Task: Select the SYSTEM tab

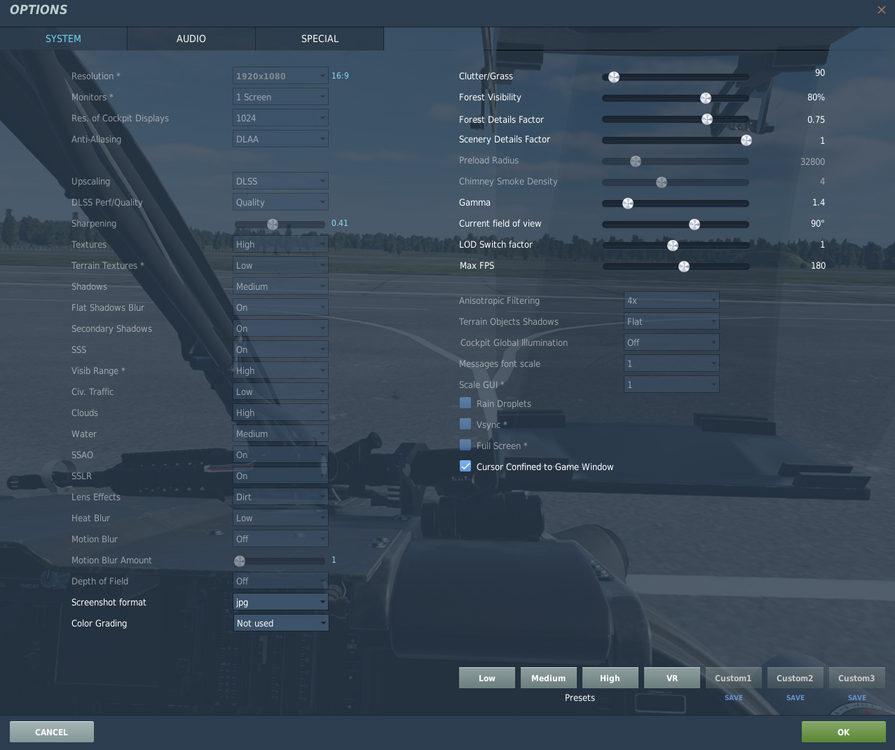Action: [63, 39]
